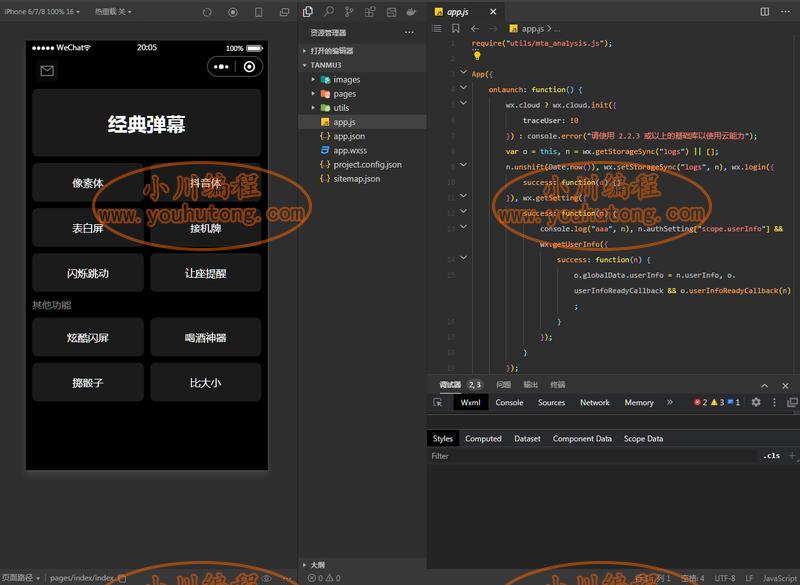Toggle the .cls class editor

pyautogui.click(x=772, y=456)
